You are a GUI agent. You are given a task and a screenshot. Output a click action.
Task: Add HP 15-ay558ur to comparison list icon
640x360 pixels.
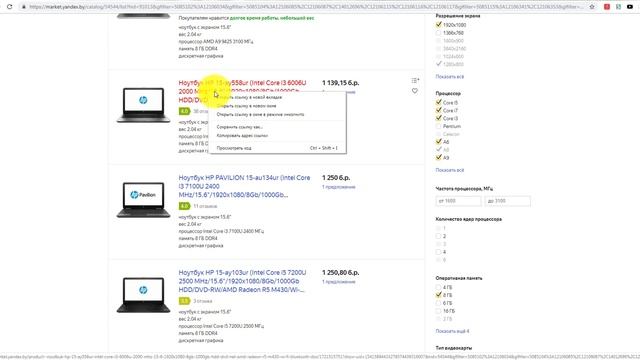(415, 80)
